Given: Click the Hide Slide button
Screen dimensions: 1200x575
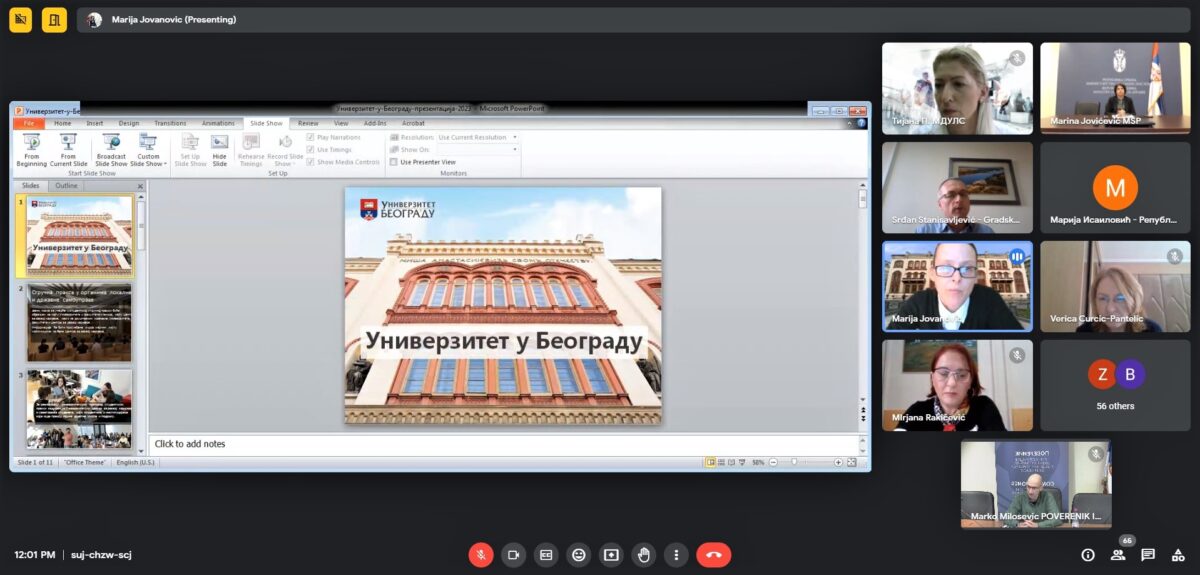Looking at the screenshot, I should click(x=219, y=150).
